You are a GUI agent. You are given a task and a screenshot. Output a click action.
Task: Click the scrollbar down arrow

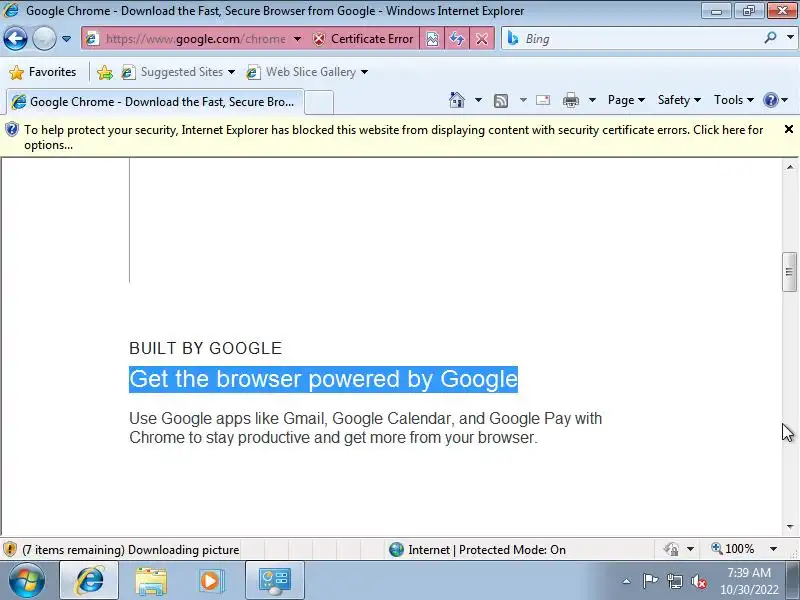click(790, 527)
